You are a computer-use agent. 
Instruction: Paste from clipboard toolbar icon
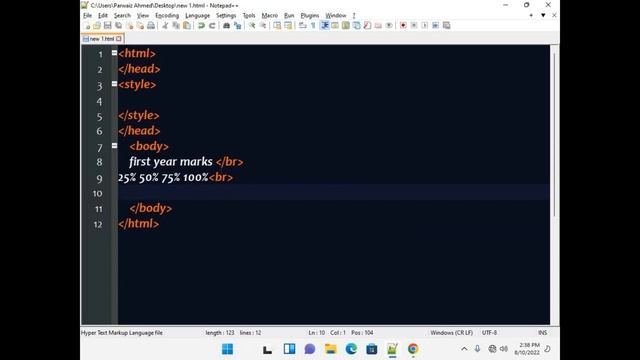pos(187,25)
